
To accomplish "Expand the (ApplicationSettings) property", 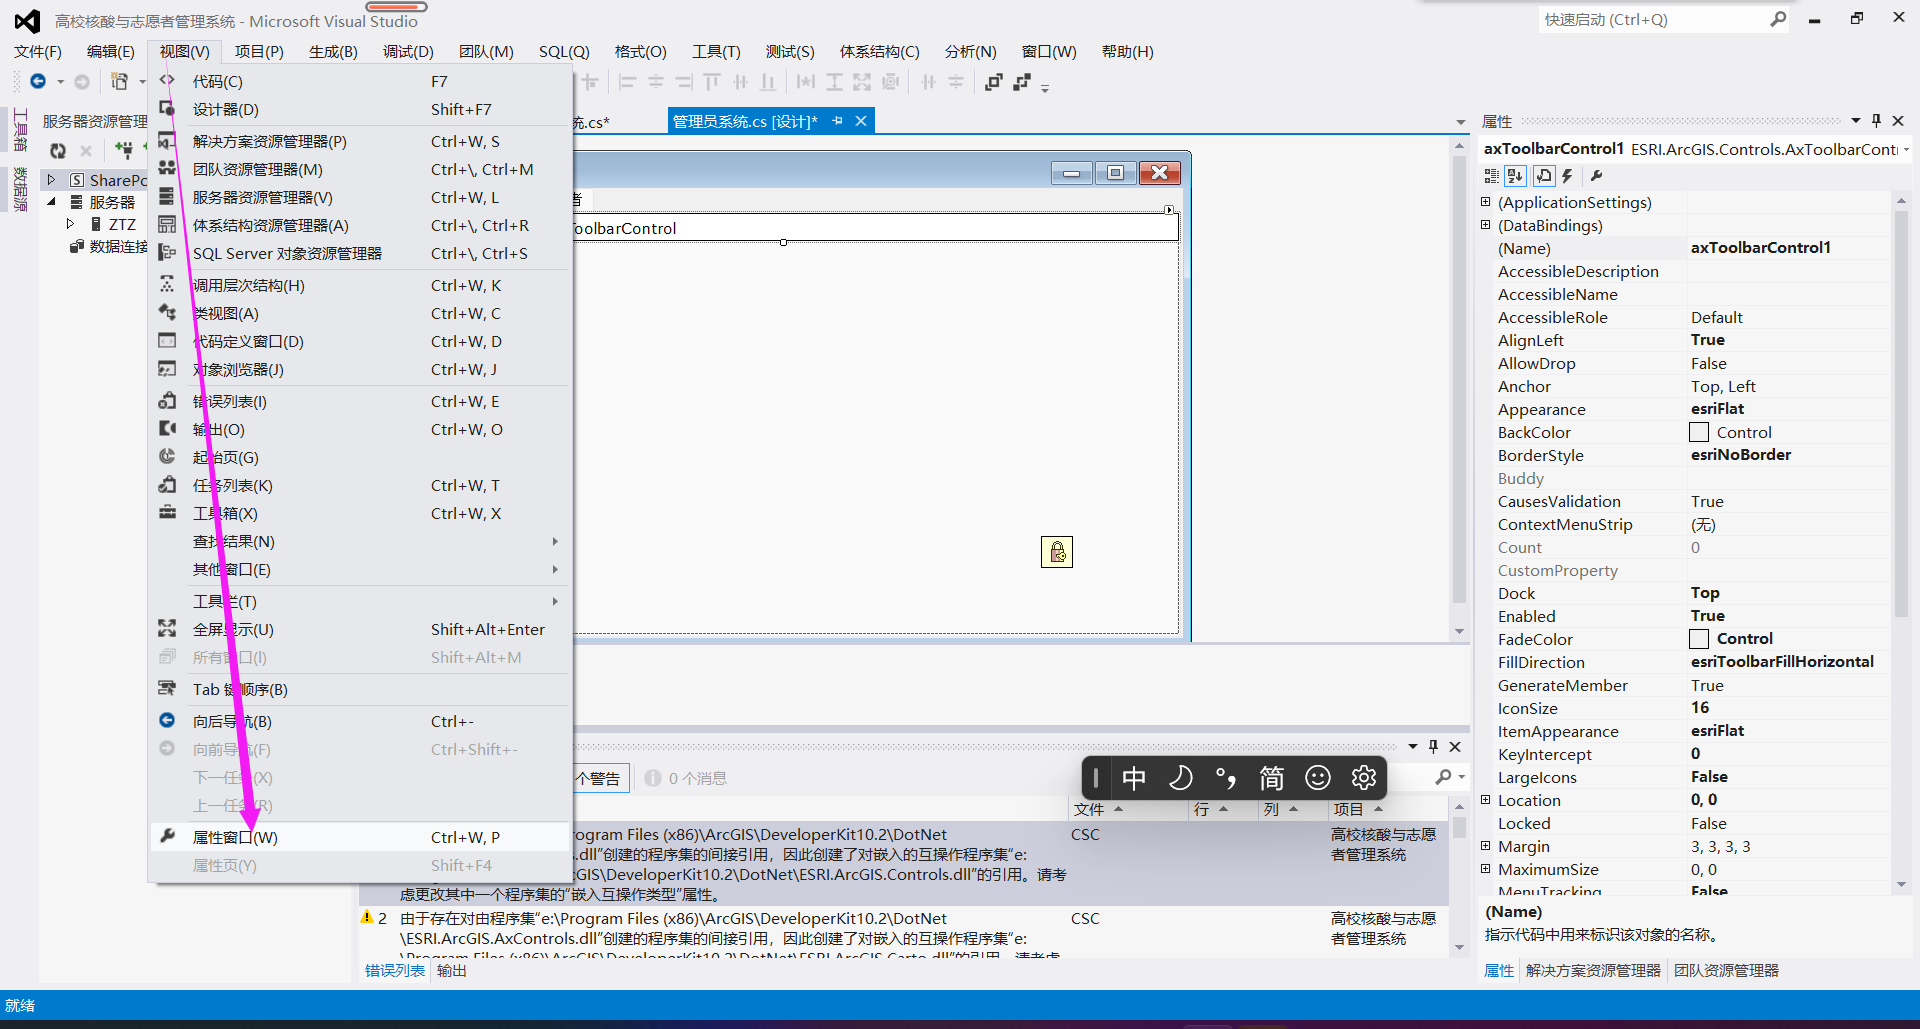I will coord(1486,202).
